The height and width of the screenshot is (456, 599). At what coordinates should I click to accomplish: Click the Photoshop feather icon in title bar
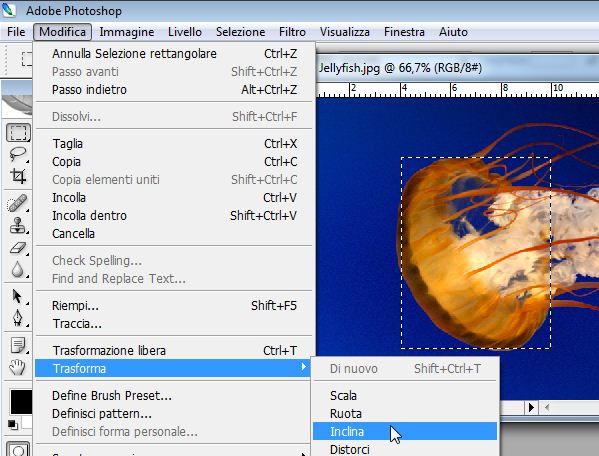pos(8,10)
